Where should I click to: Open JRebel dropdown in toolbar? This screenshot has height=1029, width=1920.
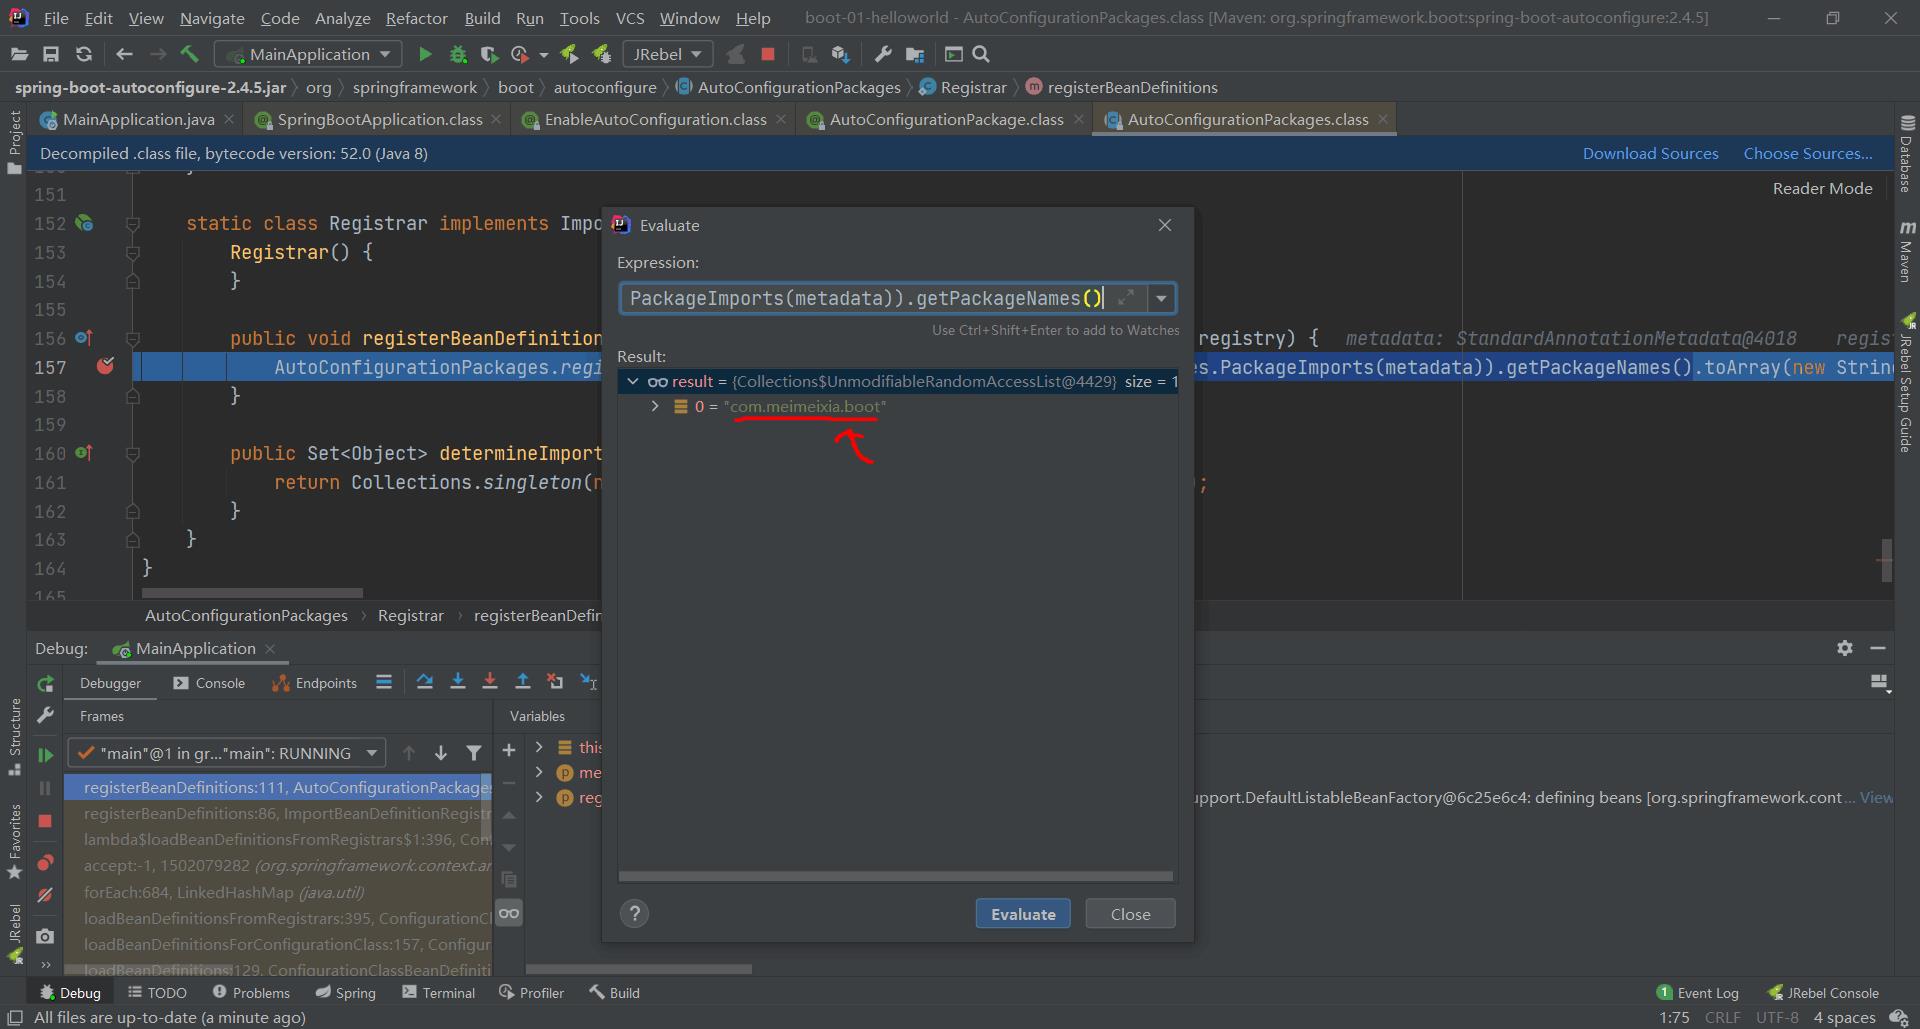point(667,54)
